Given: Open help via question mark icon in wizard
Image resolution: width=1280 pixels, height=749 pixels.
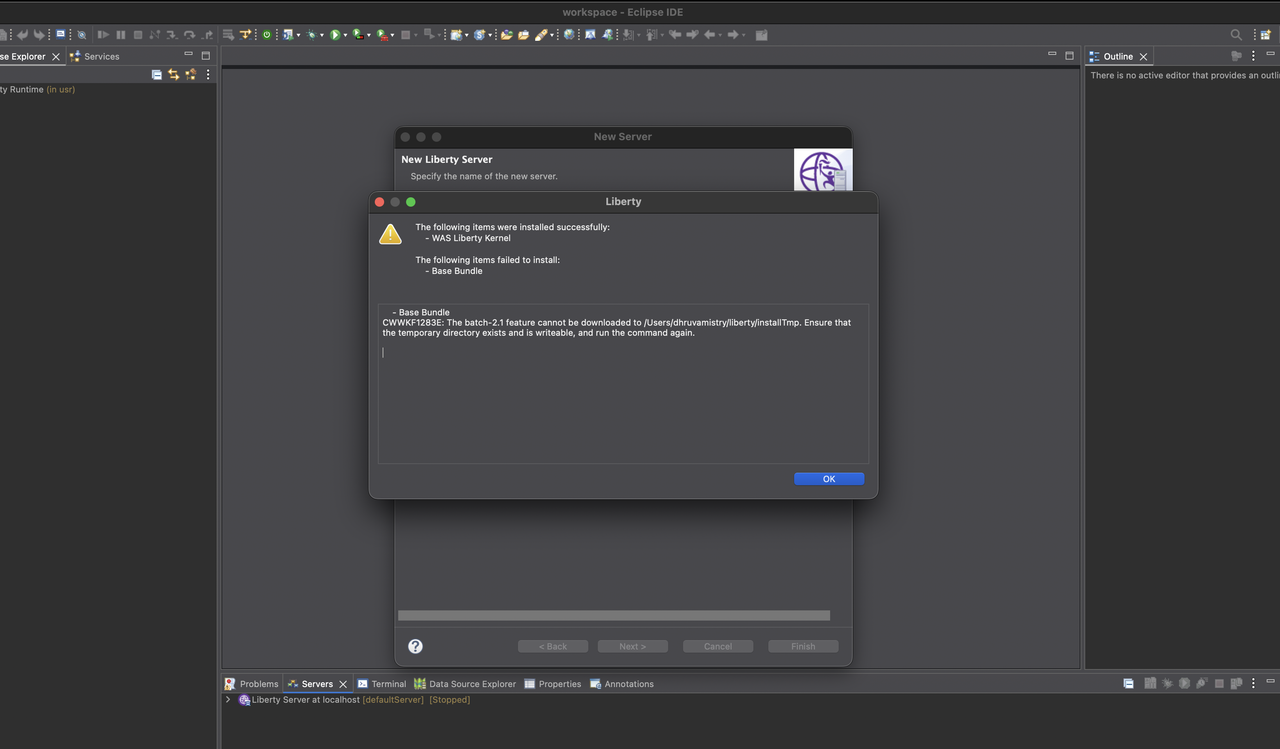Looking at the screenshot, I should click(x=415, y=646).
